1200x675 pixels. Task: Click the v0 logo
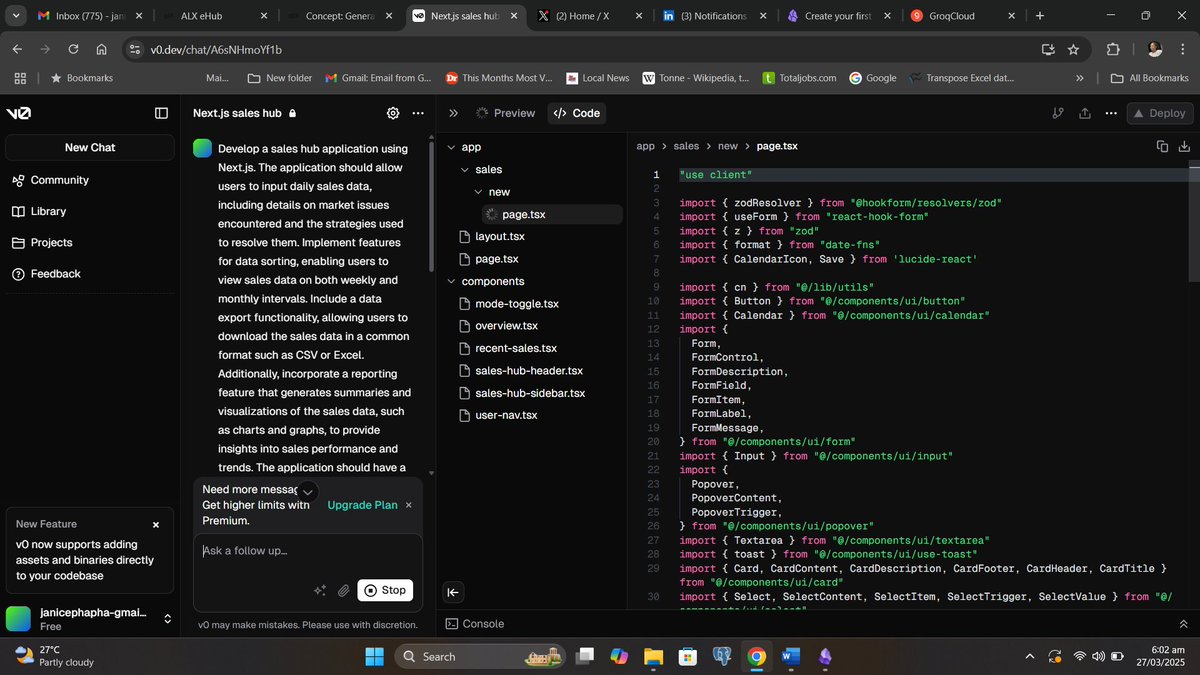coord(18,113)
